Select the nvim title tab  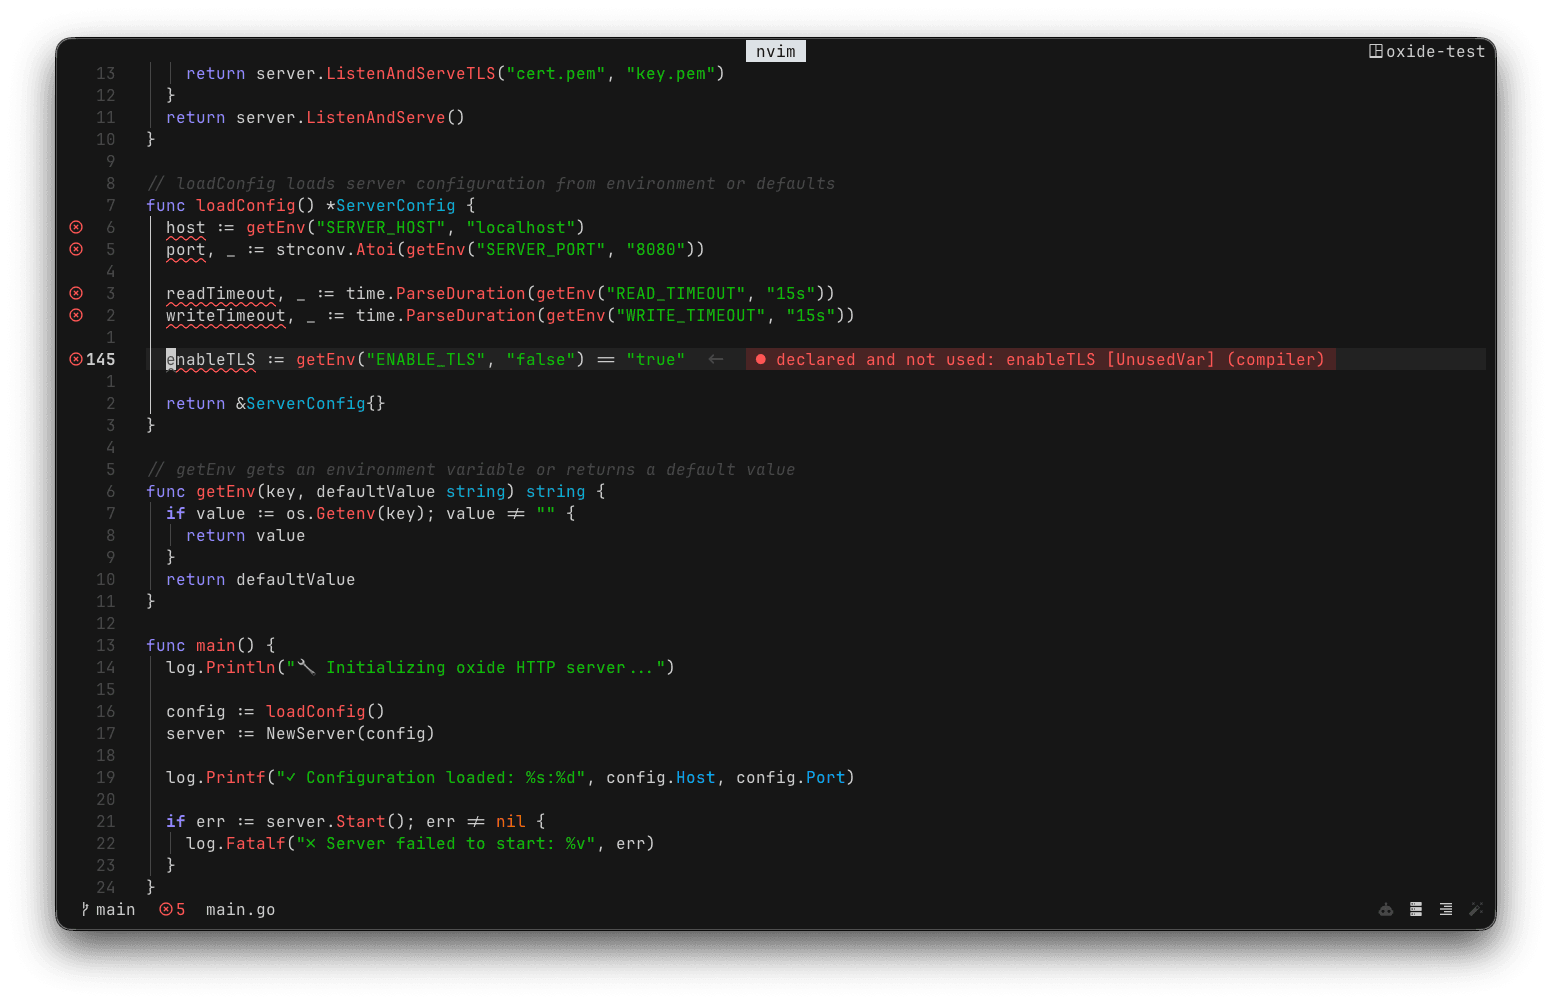(x=776, y=51)
